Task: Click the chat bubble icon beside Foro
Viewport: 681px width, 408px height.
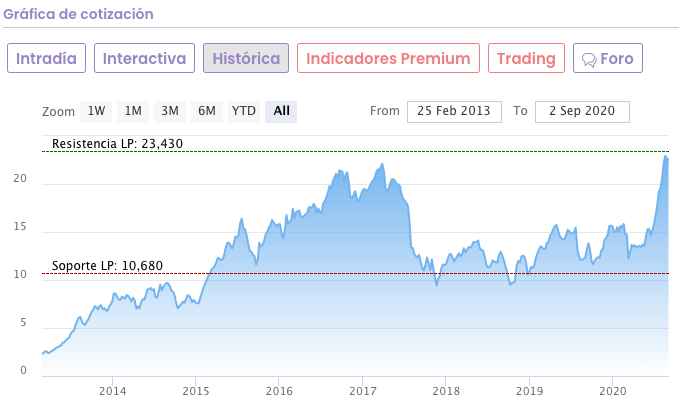Action: [589, 59]
